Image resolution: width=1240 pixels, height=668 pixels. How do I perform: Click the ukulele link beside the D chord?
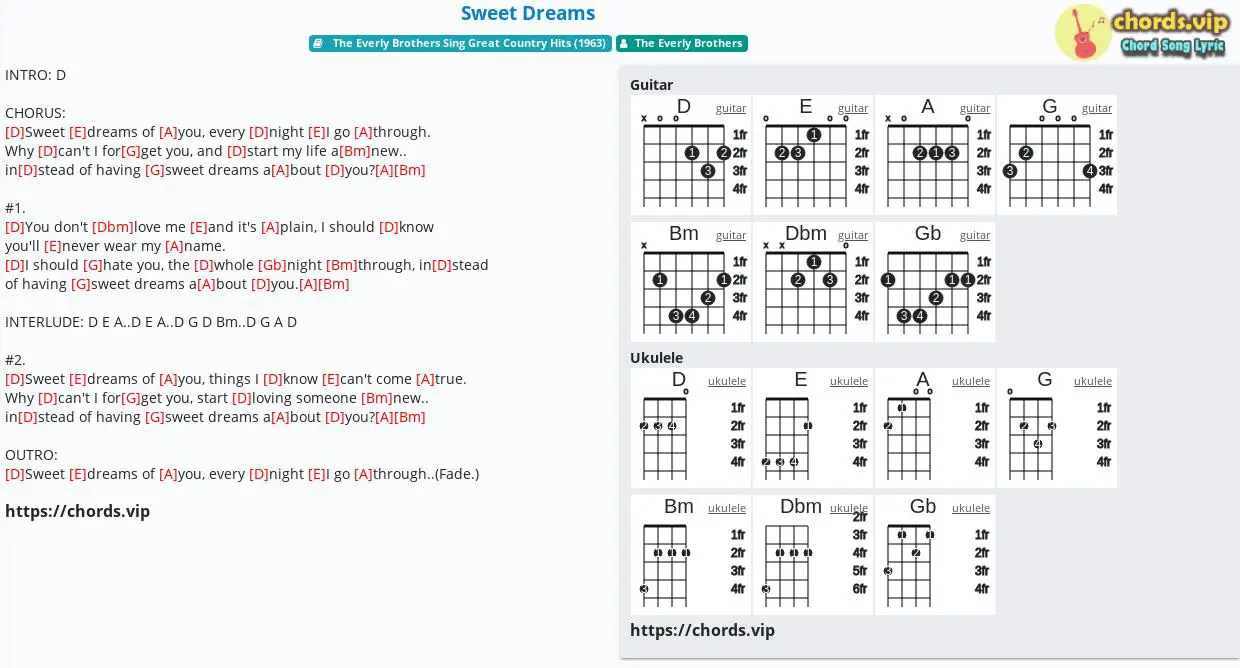(x=727, y=381)
